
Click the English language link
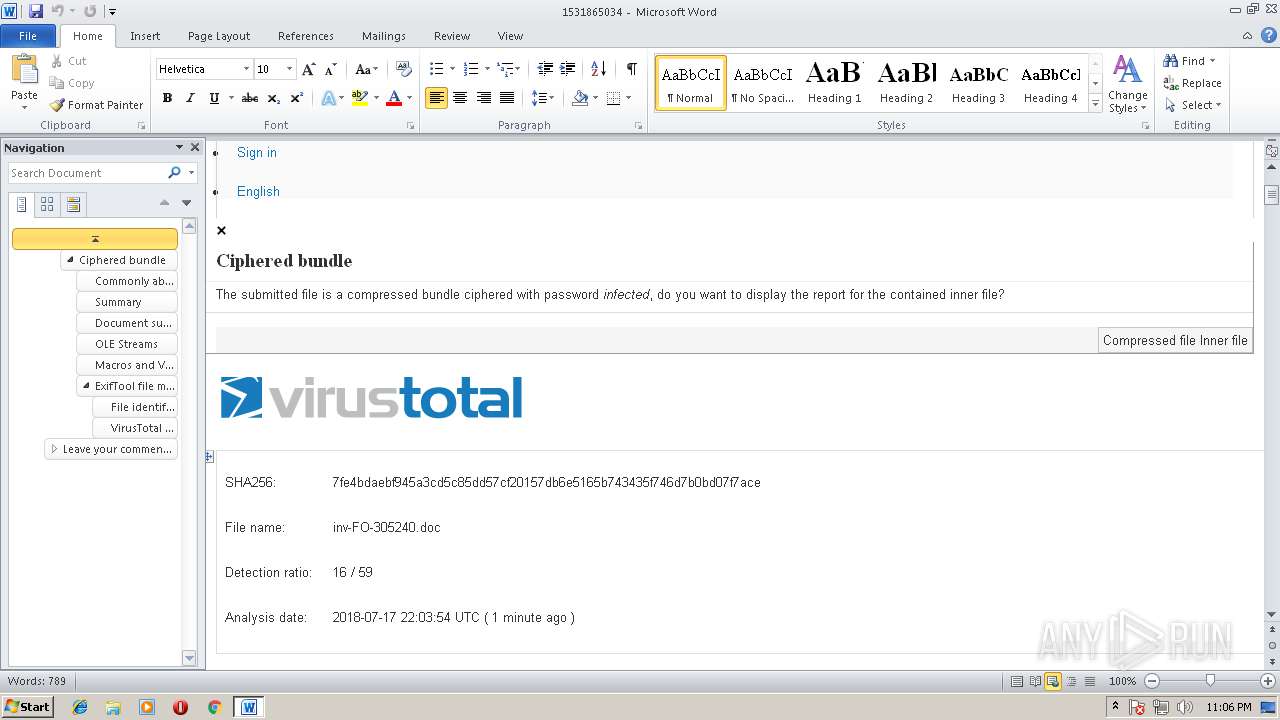[x=258, y=191]
